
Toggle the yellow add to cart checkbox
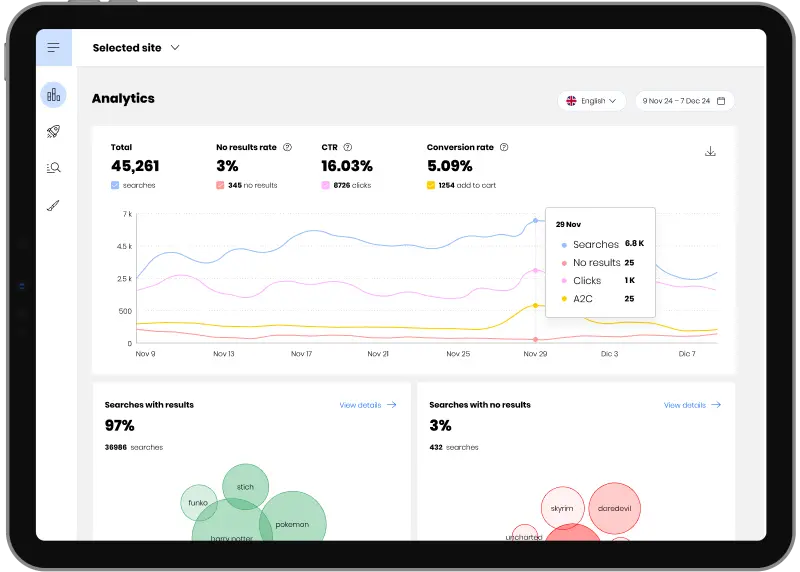[431, 185]
